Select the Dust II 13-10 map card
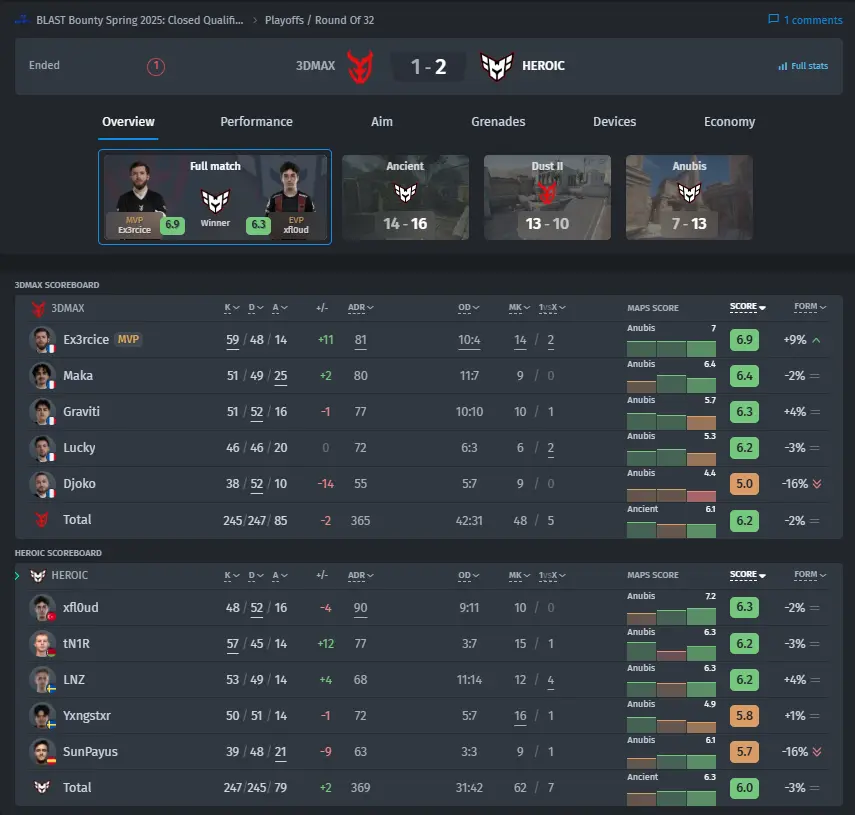 [547, 197]
